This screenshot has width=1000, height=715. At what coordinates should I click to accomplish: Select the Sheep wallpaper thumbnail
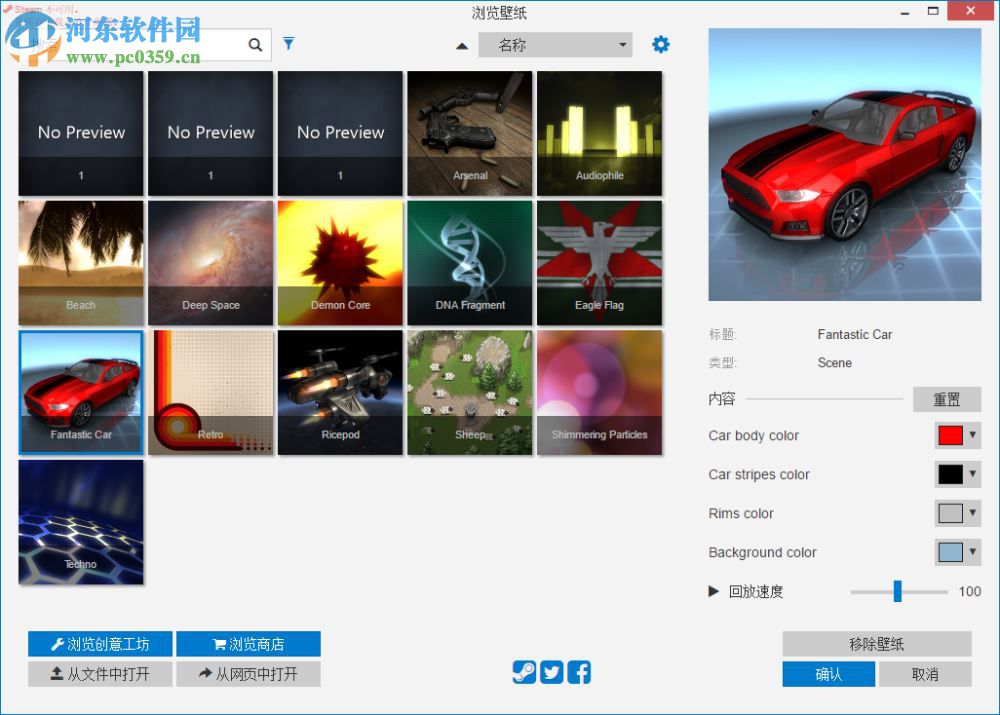pos(469,392)
